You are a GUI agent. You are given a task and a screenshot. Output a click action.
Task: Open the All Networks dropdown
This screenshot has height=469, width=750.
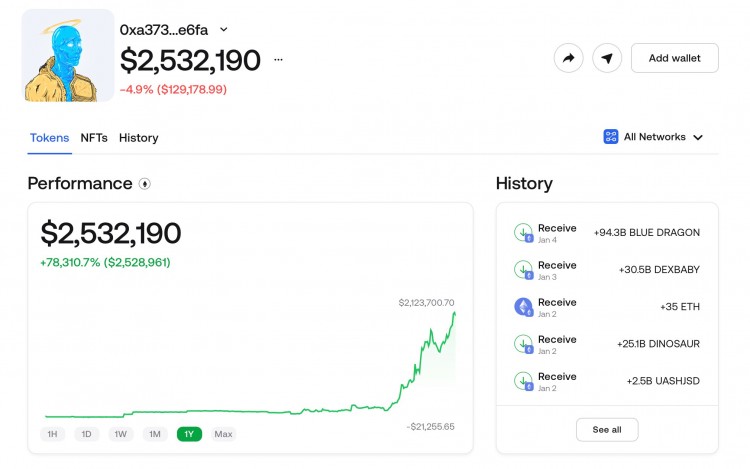click(654, 137)
